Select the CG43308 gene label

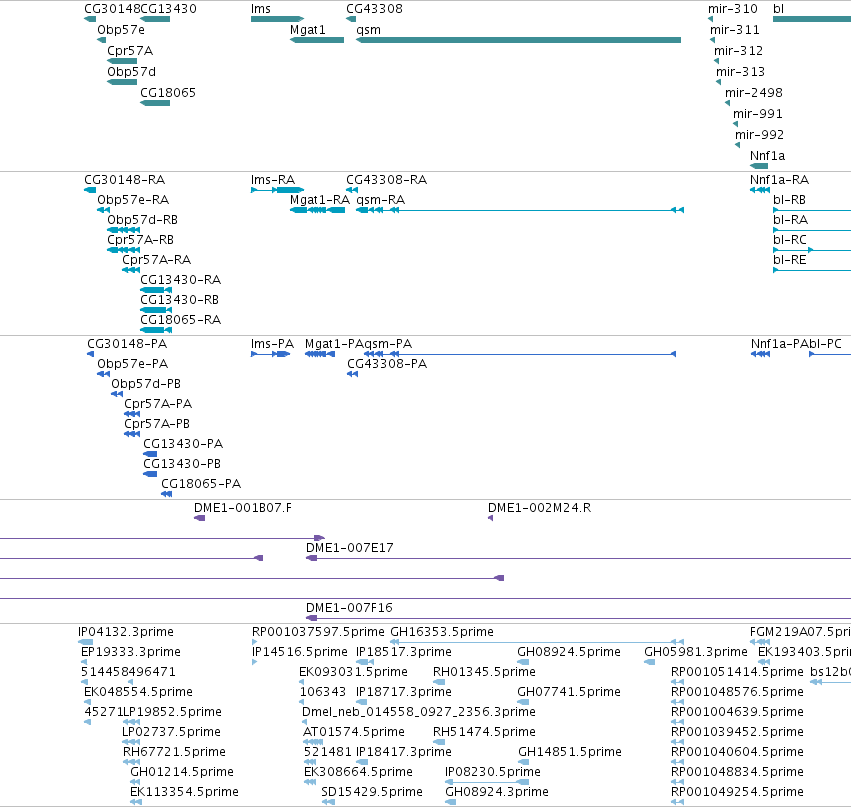[374, 9]
